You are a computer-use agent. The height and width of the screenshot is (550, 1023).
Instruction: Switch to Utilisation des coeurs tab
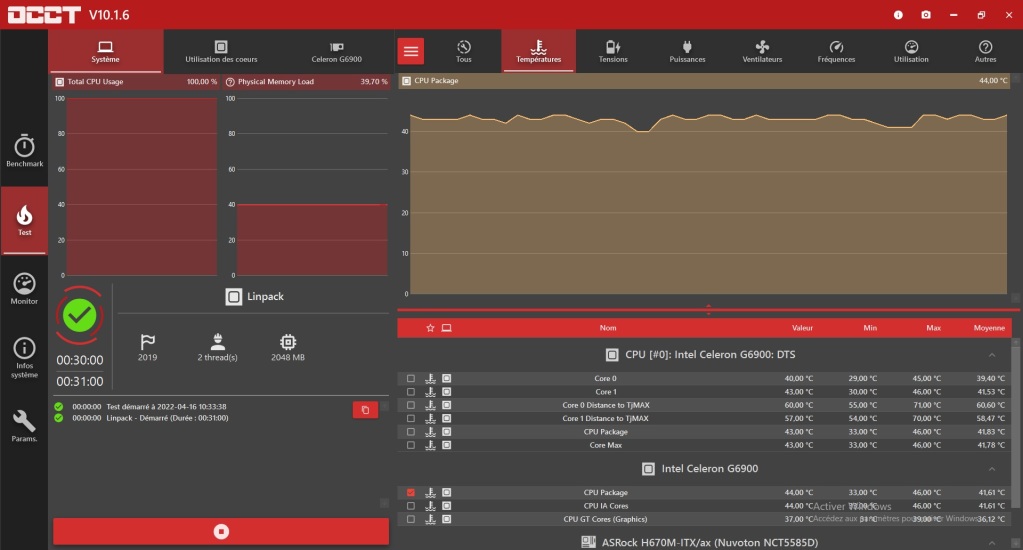click(x=221, y=51)
